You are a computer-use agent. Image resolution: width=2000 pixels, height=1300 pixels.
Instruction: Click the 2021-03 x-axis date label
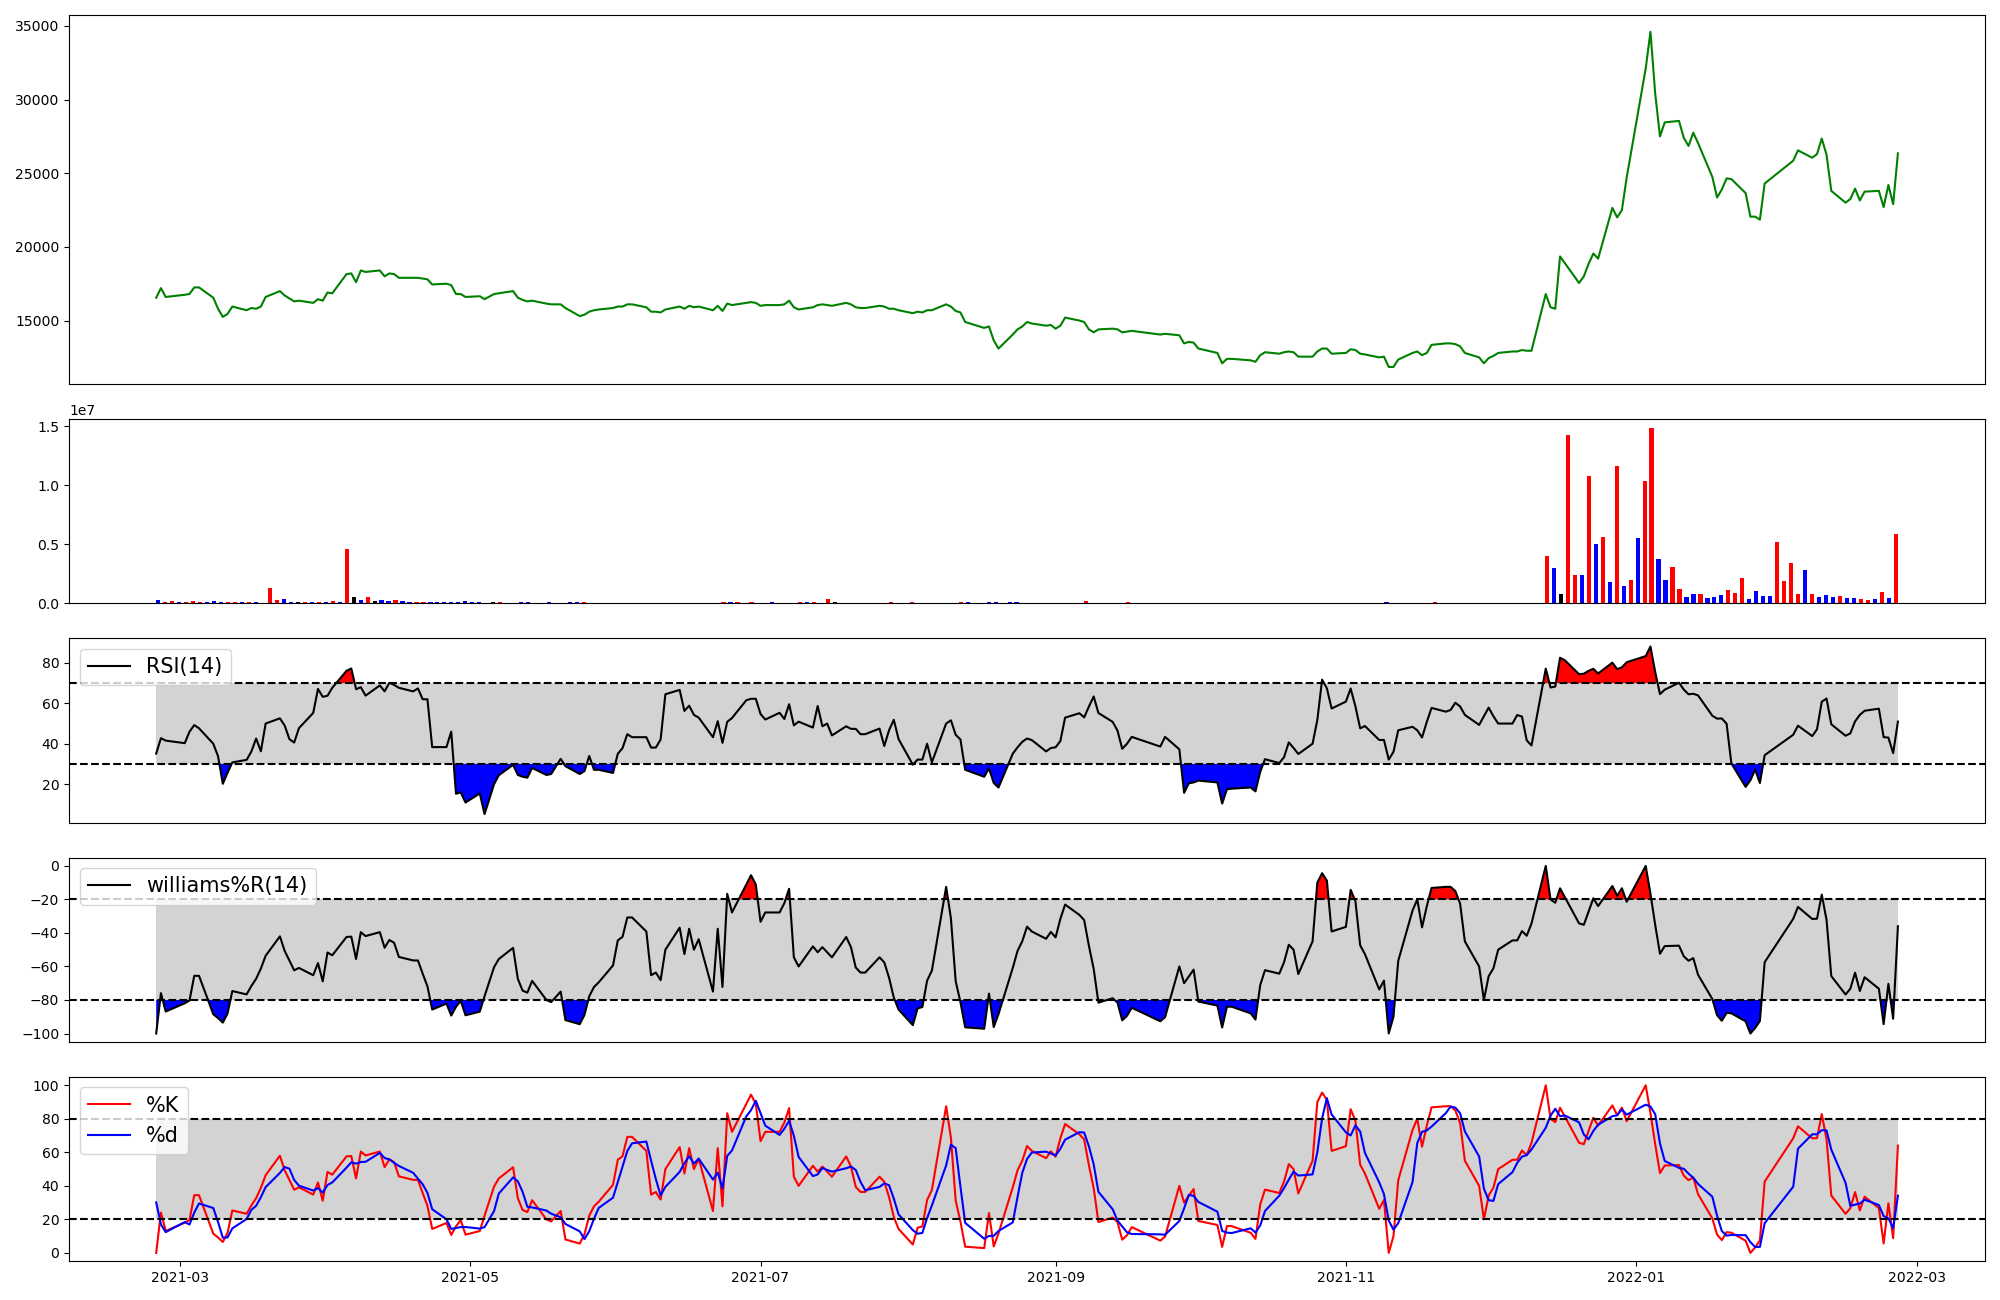[x=181, y=1277]
